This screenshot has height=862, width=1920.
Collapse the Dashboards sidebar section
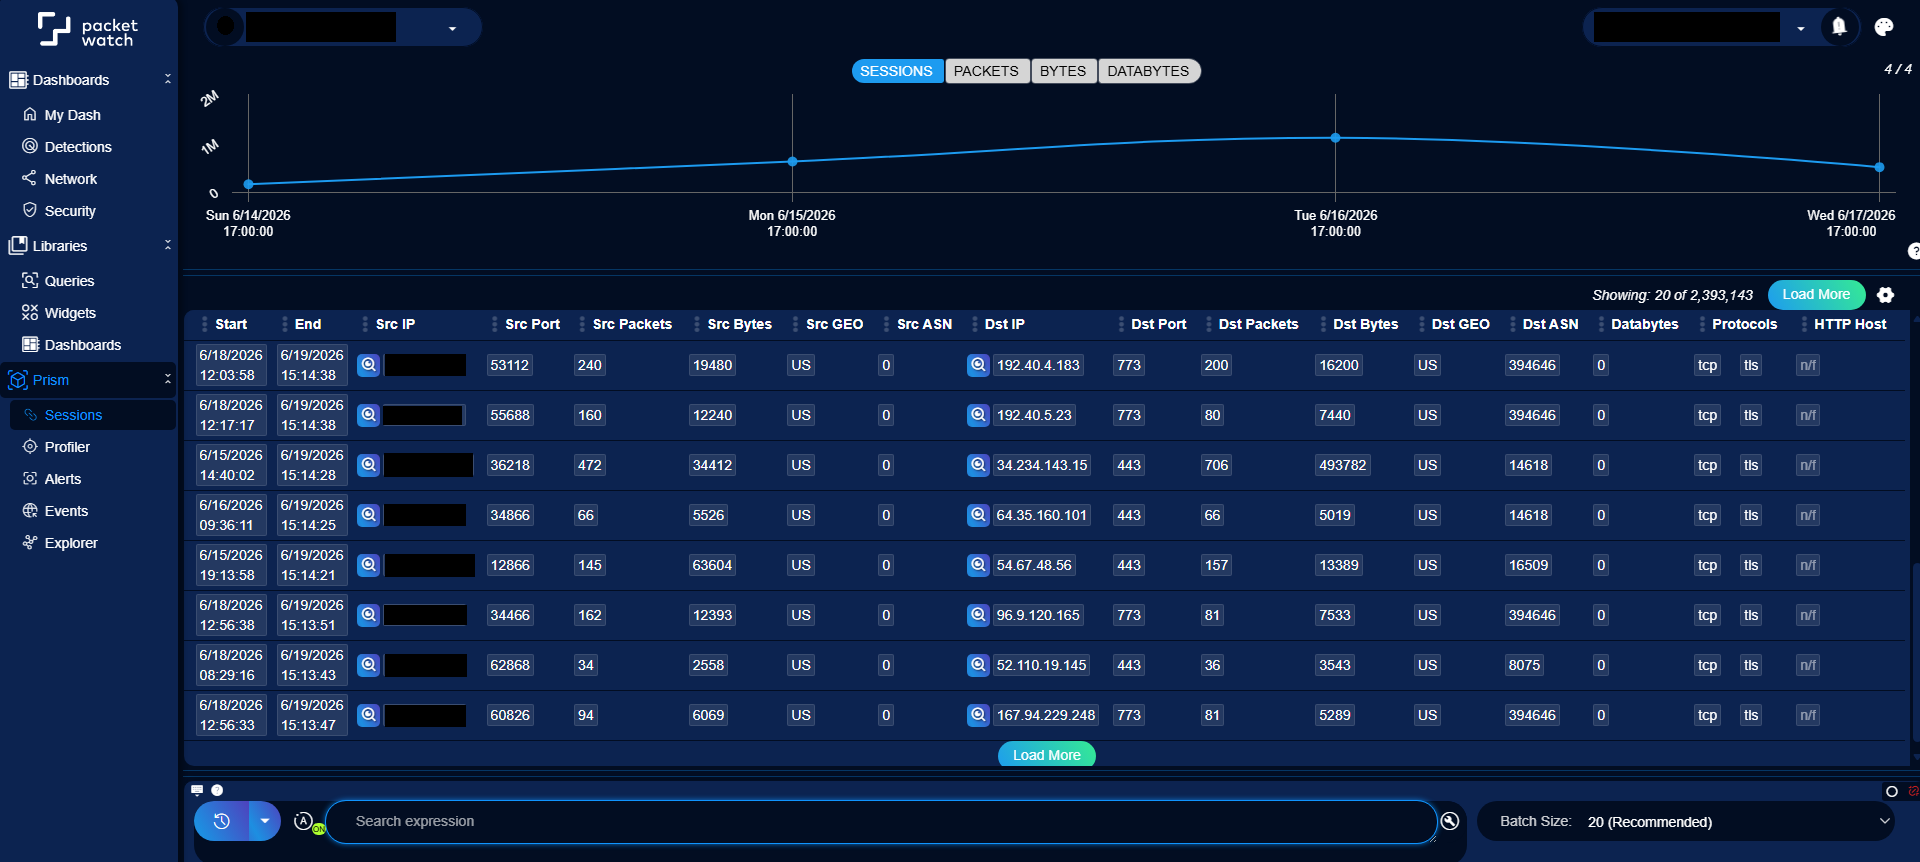click(x=168, y=79)
